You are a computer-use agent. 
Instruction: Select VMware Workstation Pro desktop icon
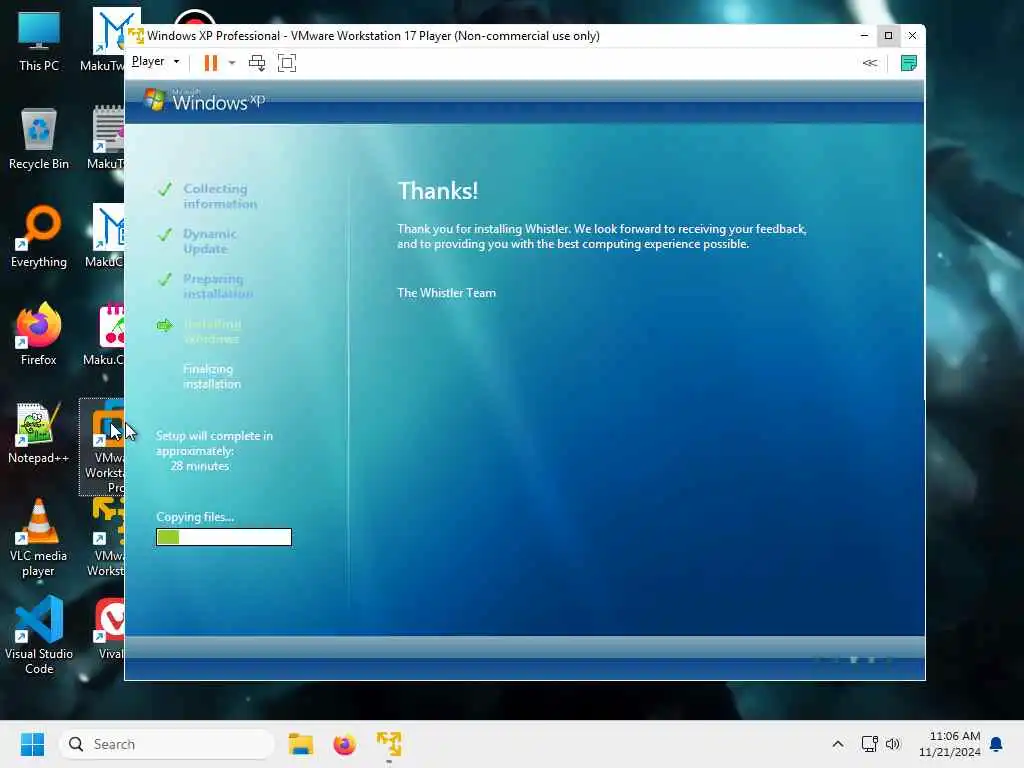(103, 447)
